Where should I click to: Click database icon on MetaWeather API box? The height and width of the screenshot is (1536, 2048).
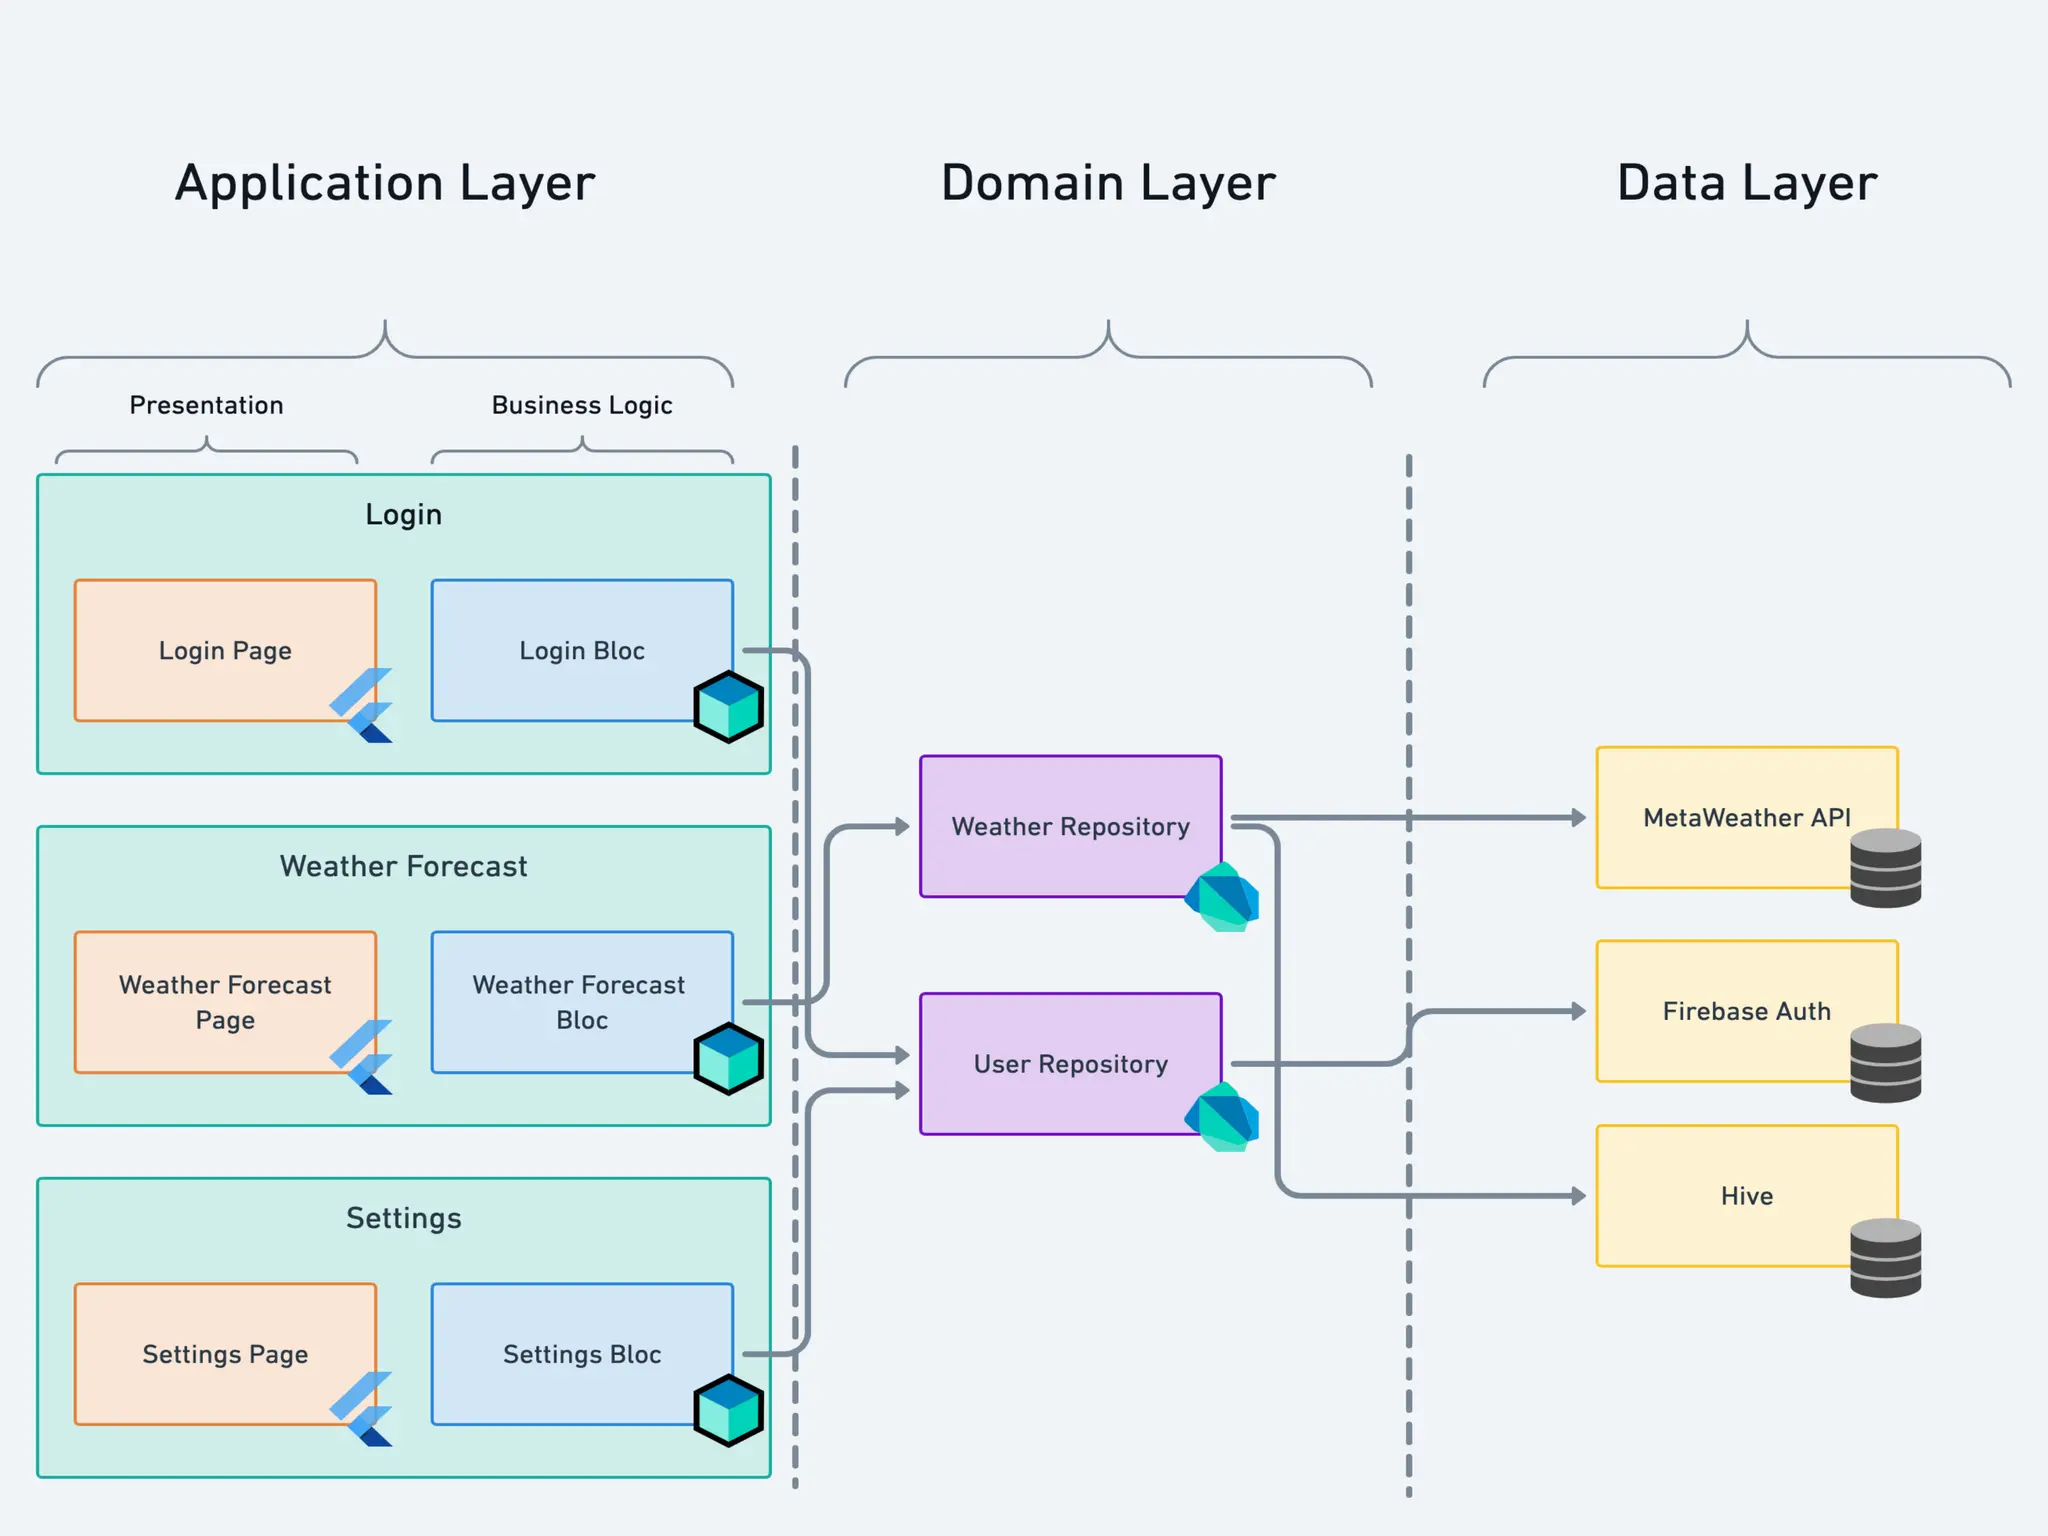tap(1885, 867)
